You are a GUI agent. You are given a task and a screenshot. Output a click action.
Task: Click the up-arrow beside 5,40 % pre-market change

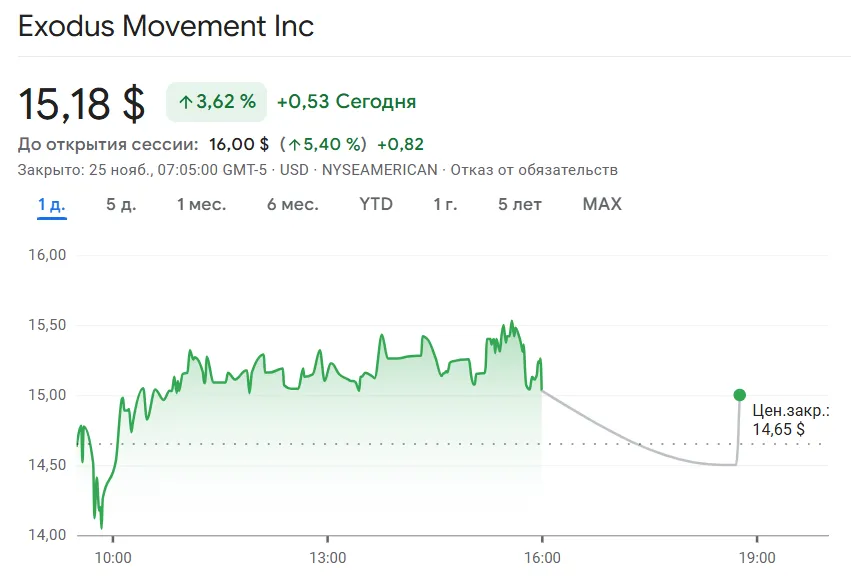[x=294, y=145]
